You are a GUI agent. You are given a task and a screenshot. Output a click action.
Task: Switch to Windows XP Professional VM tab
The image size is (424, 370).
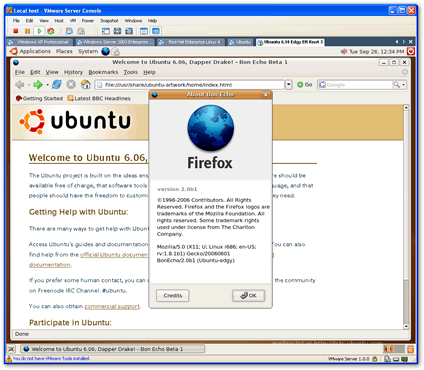pos(40,42)
